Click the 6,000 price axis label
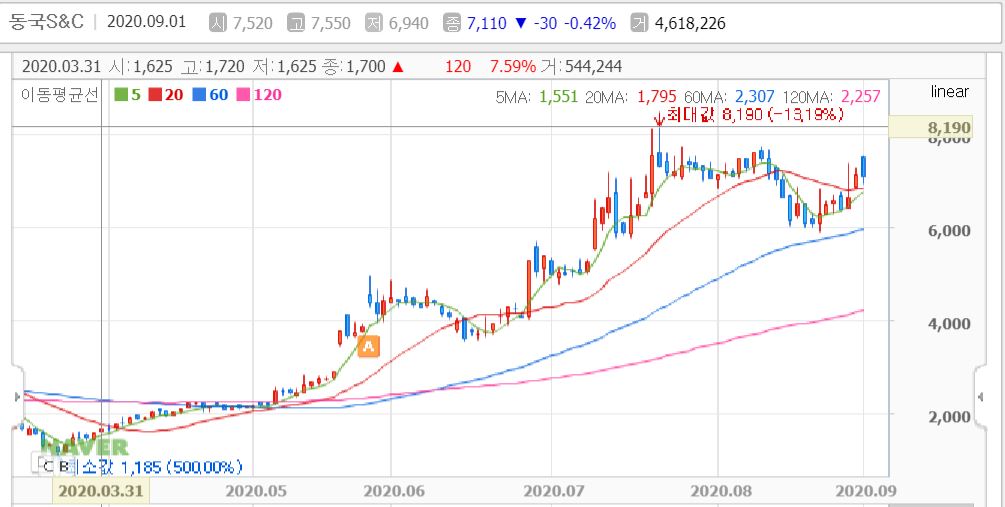Viewport: 1005px width, 507px height. pyautogui.click(x=949, y=231)
